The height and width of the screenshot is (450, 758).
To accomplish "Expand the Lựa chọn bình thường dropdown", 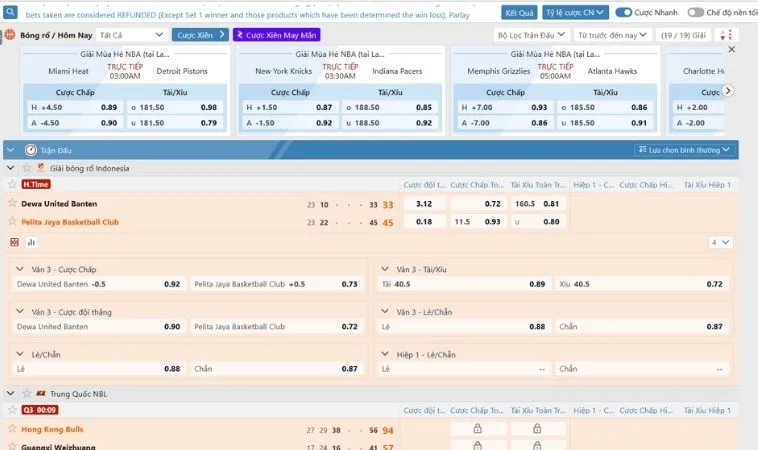I will 686,150.
